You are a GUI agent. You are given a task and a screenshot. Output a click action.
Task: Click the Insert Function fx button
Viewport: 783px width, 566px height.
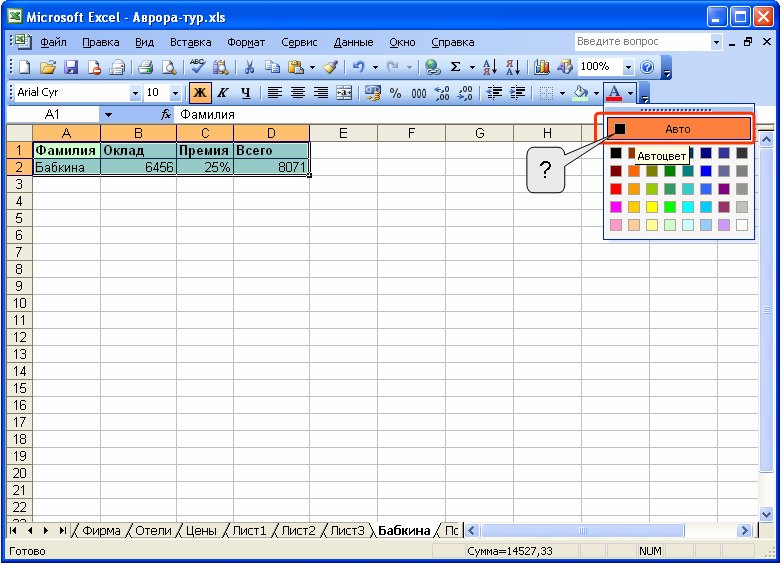tap(166, 115)
